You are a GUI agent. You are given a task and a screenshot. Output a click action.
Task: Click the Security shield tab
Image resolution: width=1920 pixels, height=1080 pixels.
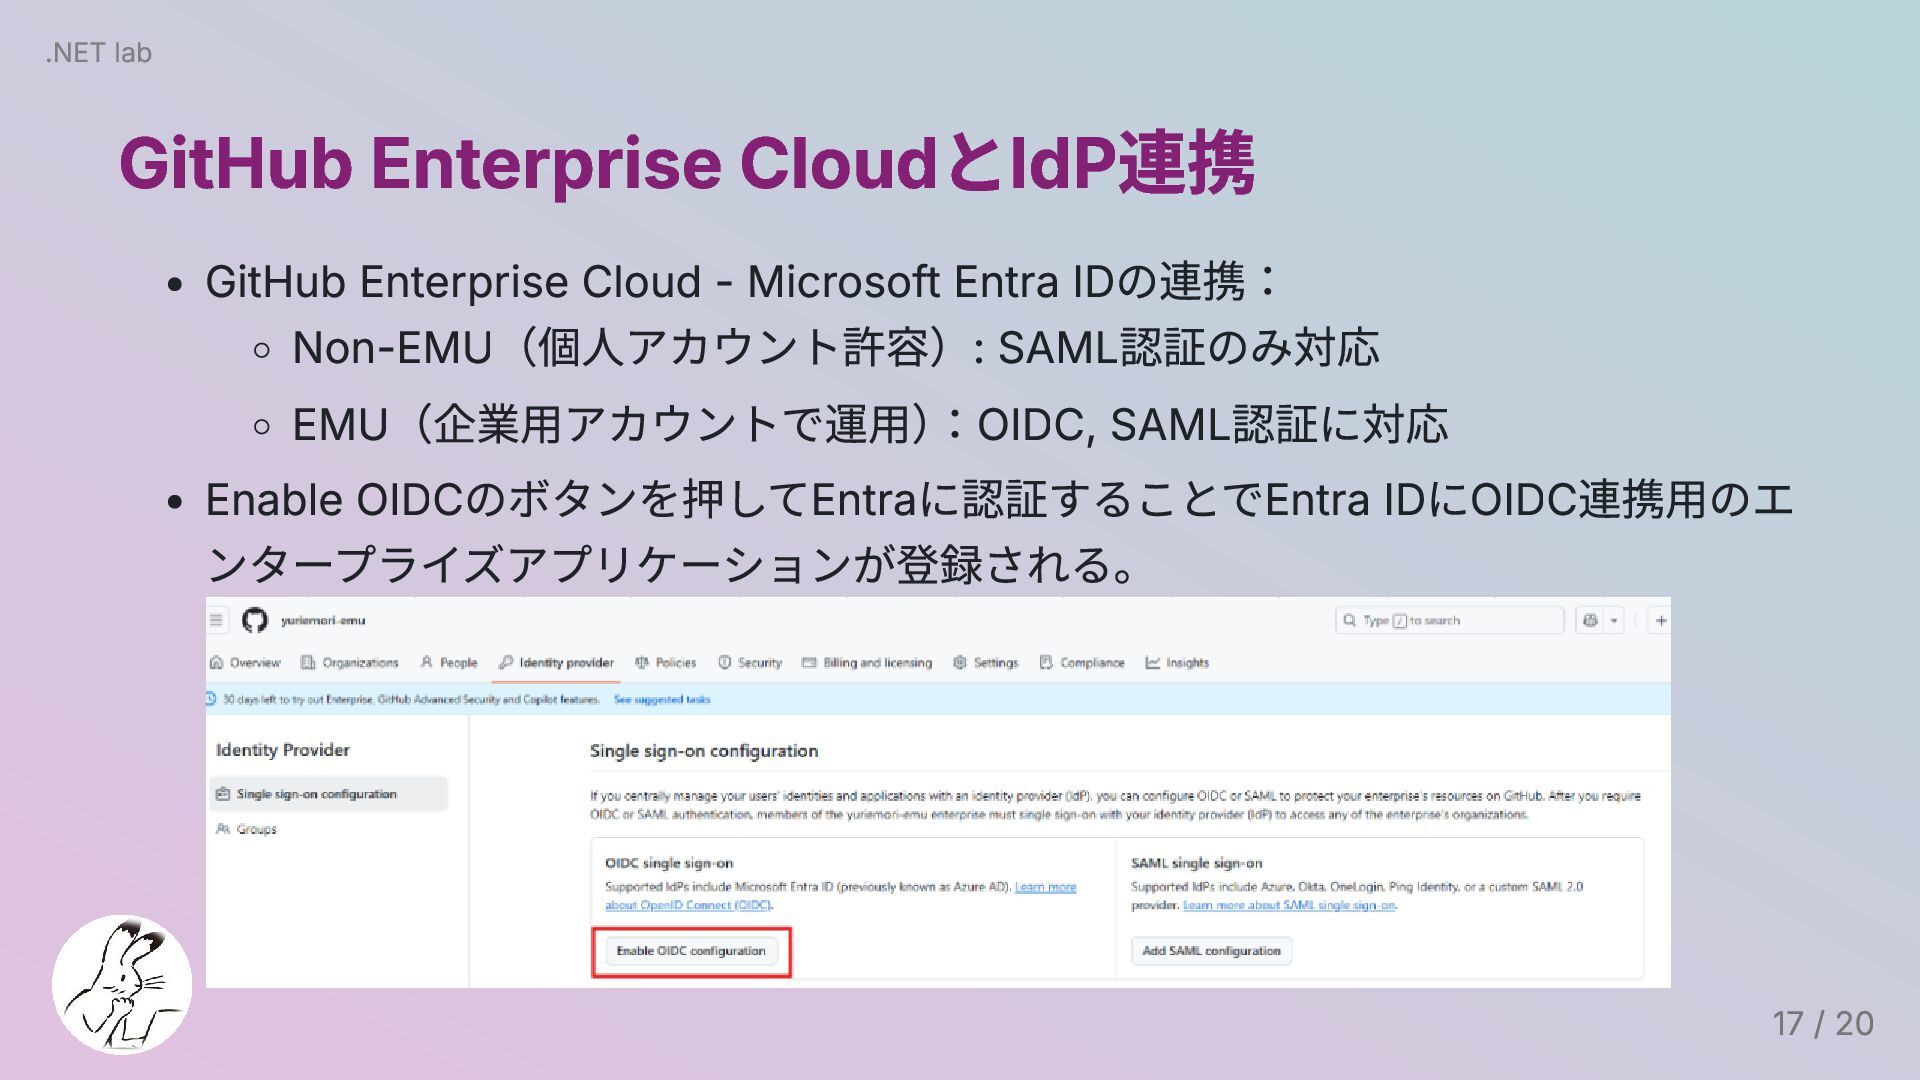coord(749,662)
